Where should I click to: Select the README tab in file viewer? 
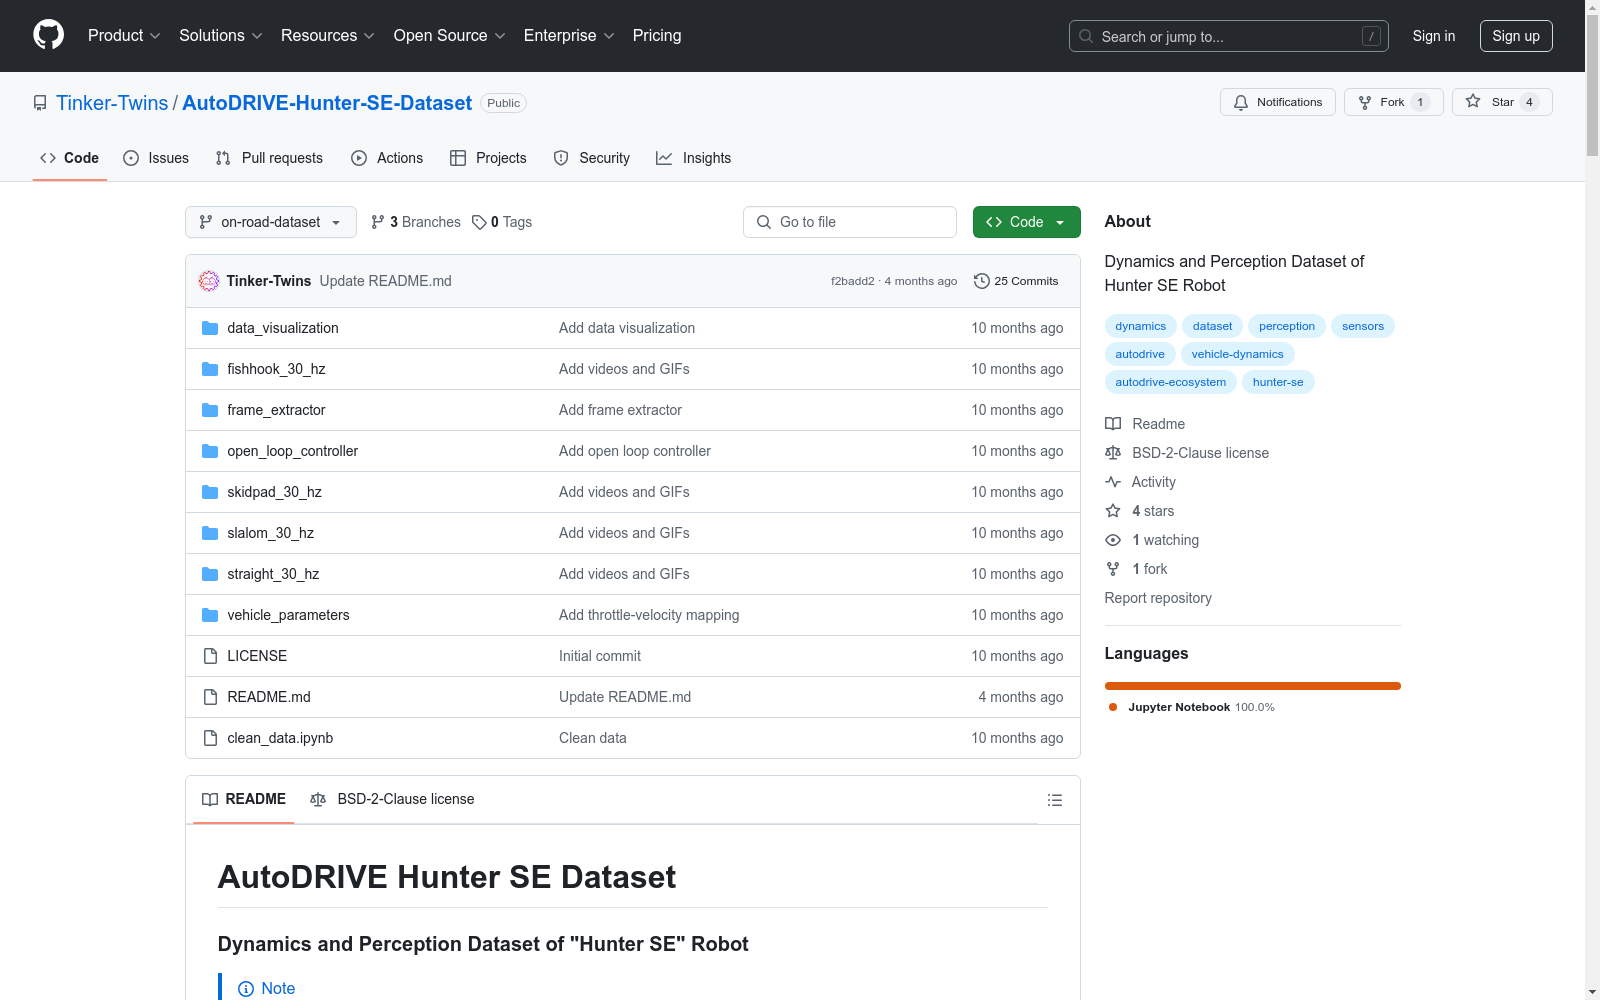coord(244,799)
